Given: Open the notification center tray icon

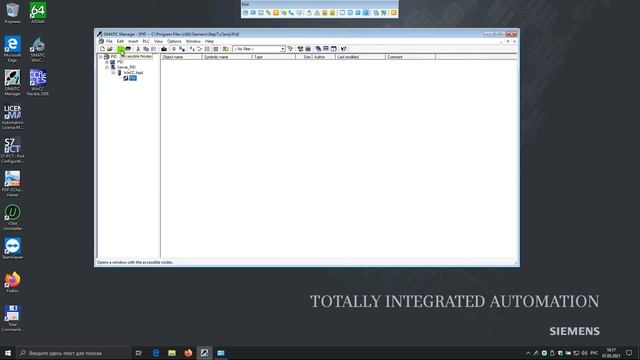Looking at the screenshot, I should [629, 353].
